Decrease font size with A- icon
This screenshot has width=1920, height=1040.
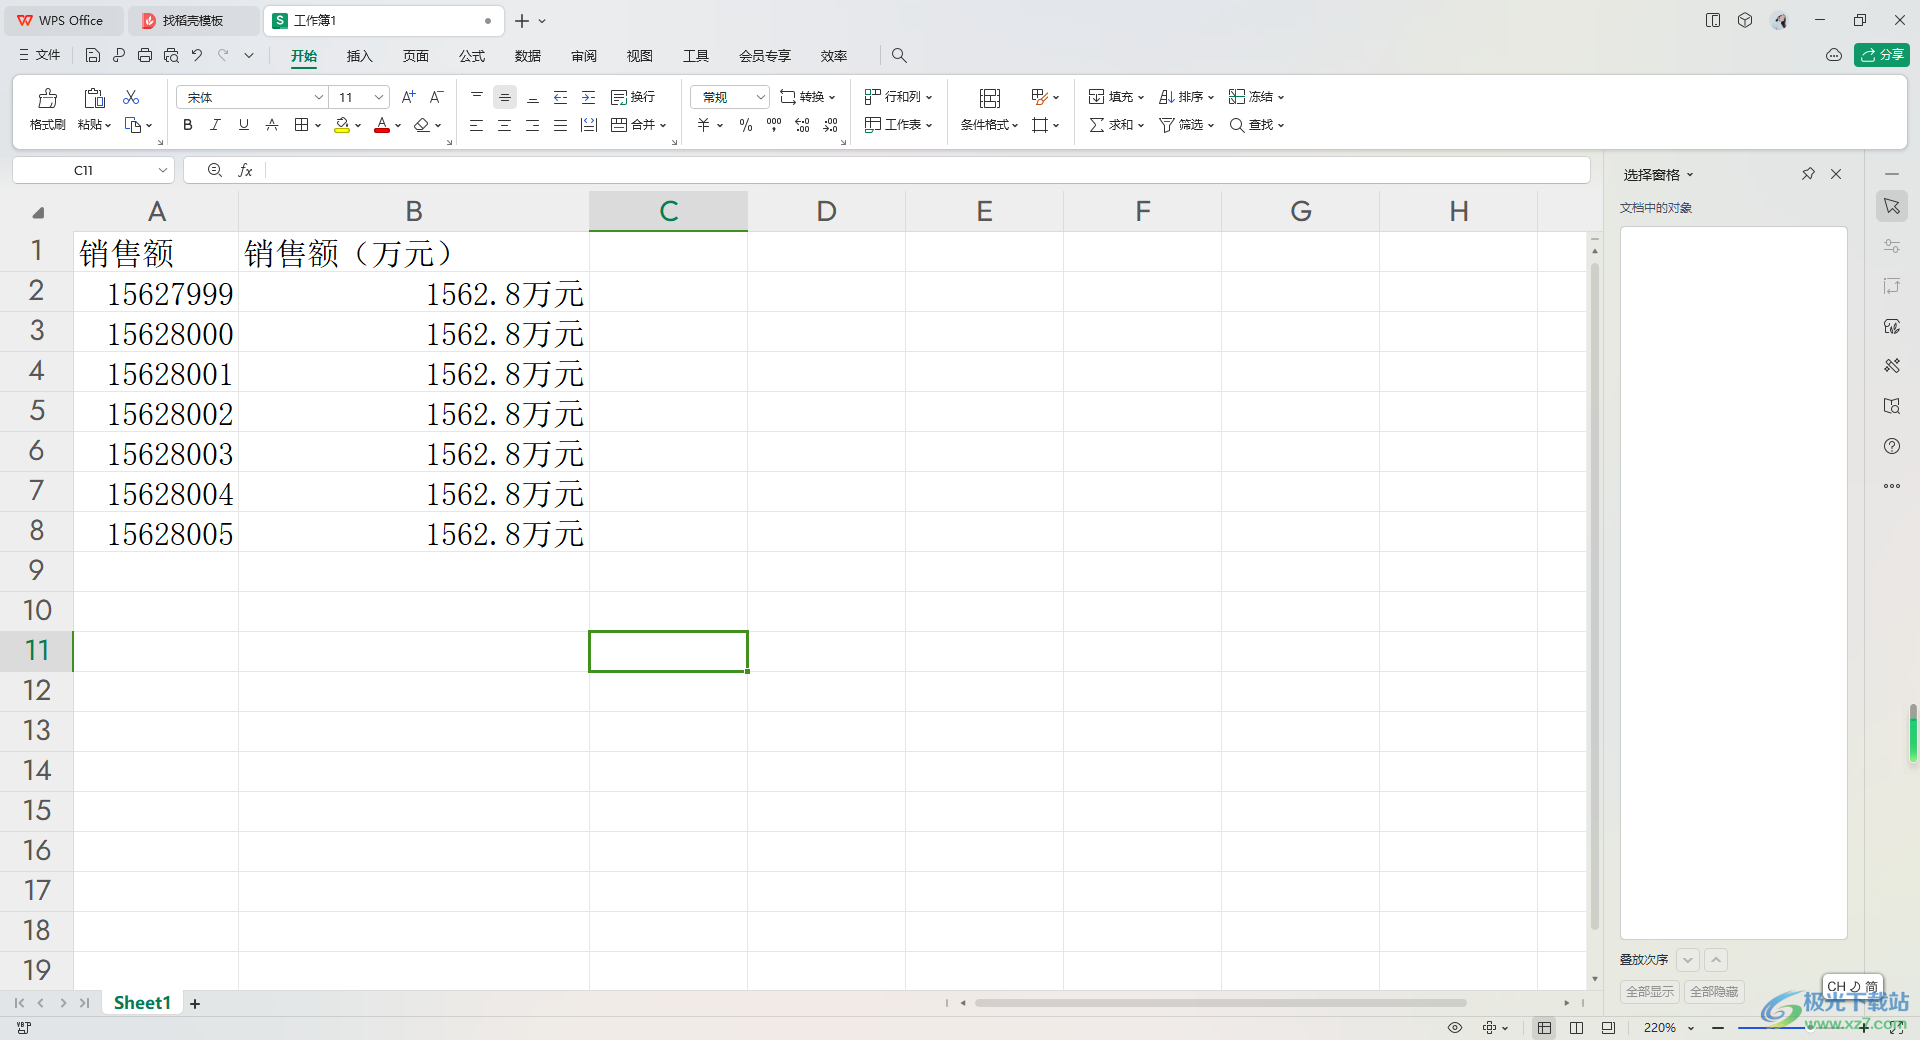(x=436, y=97)
